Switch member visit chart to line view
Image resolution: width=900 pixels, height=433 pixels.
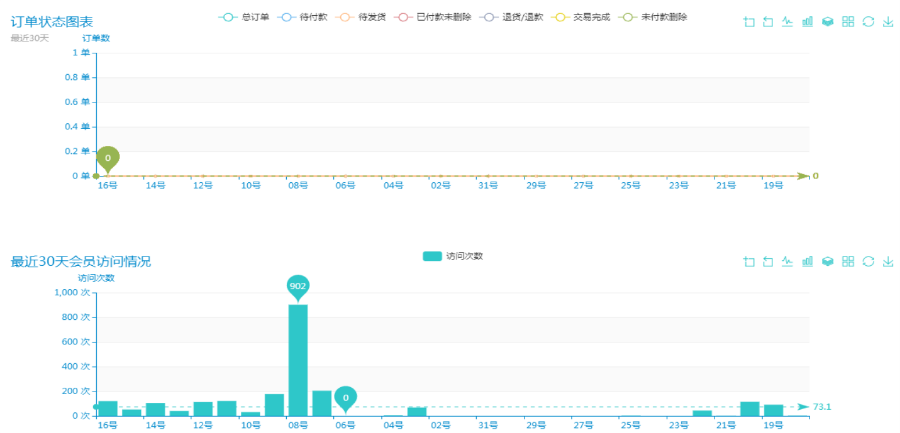tap(788, 262)
